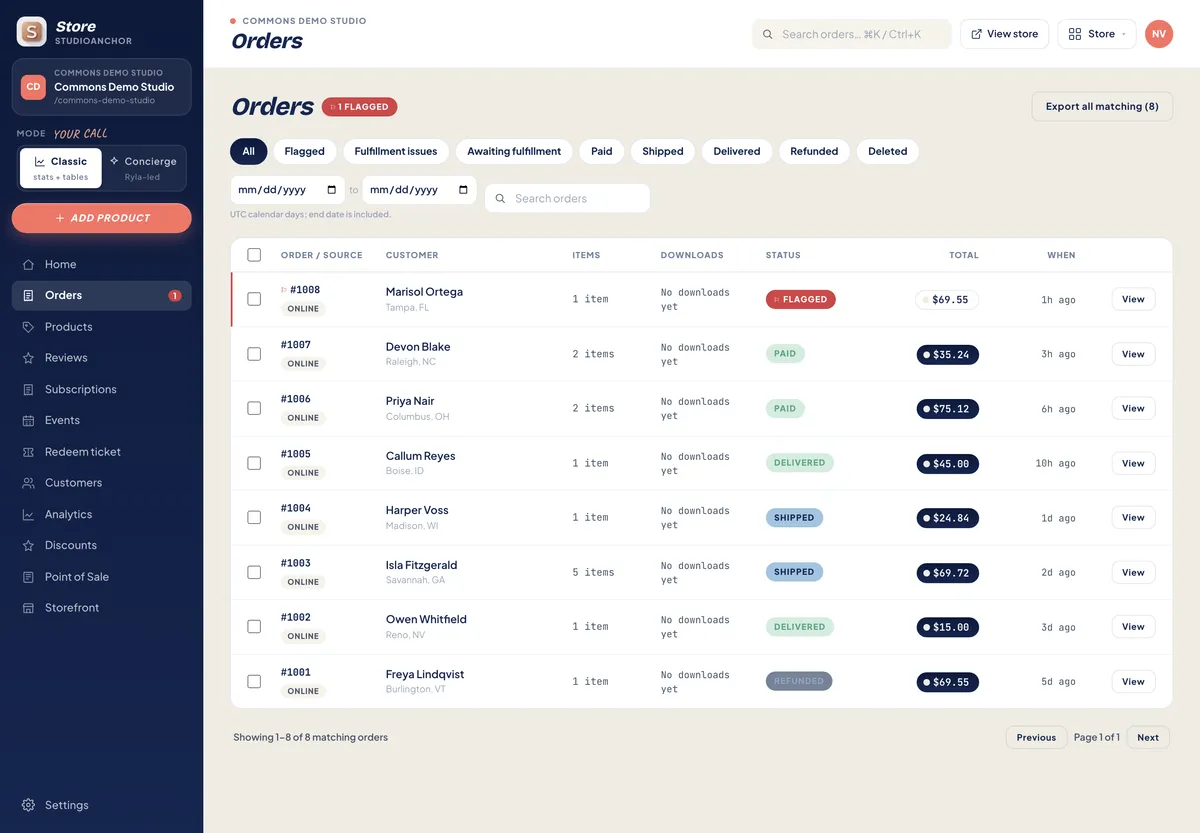
Task: Select checkbox for Callum Reyes's order
Action: click(254, 463)
